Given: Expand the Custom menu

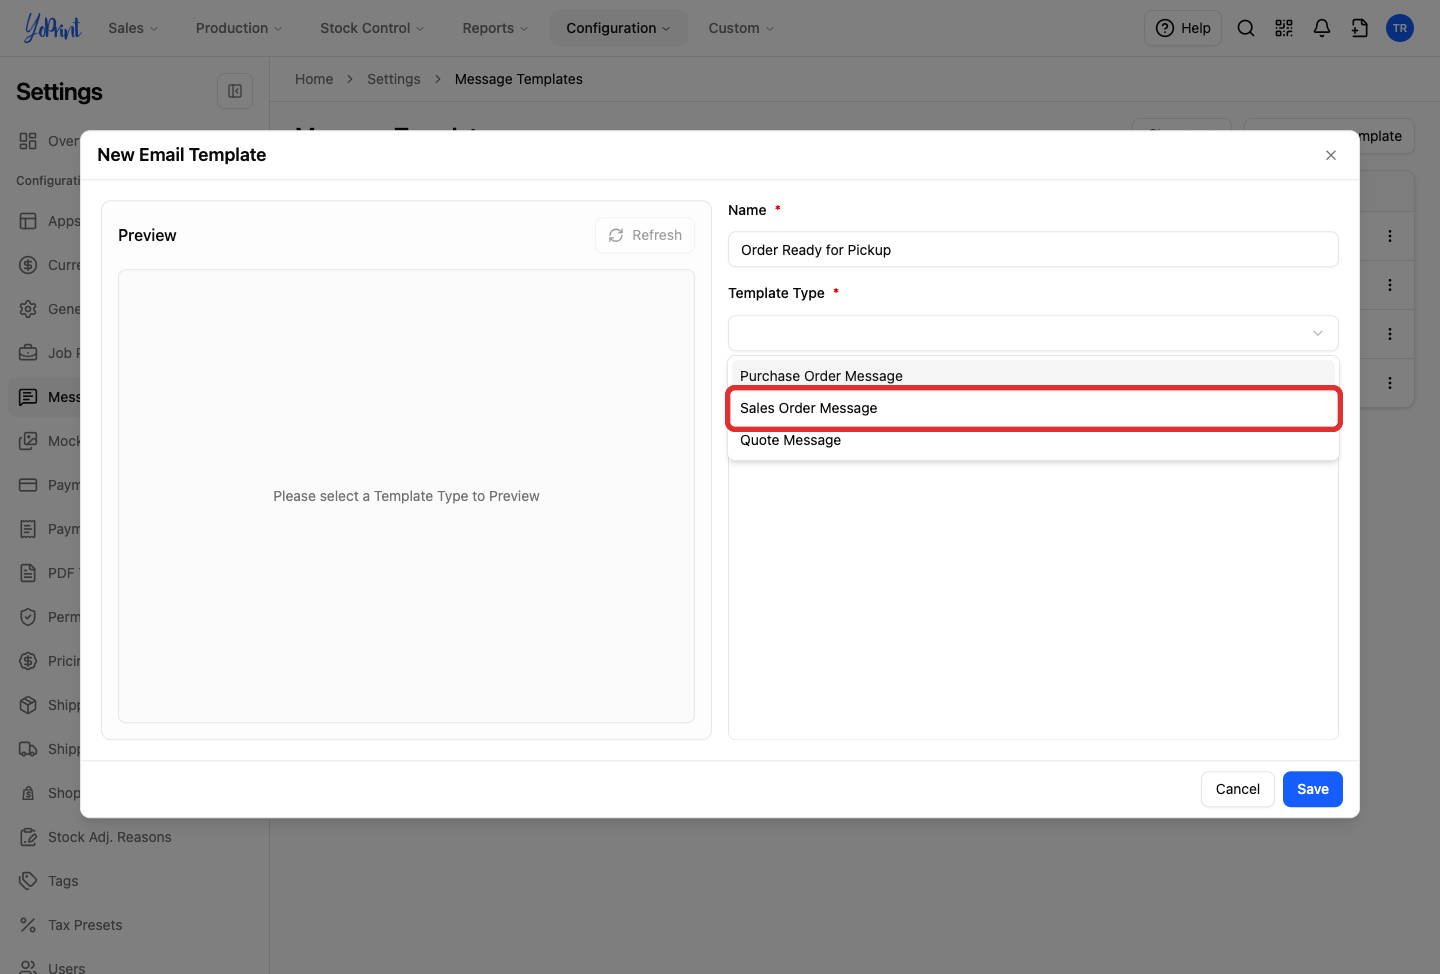Looking at the screenshot, I should point(741,28).
